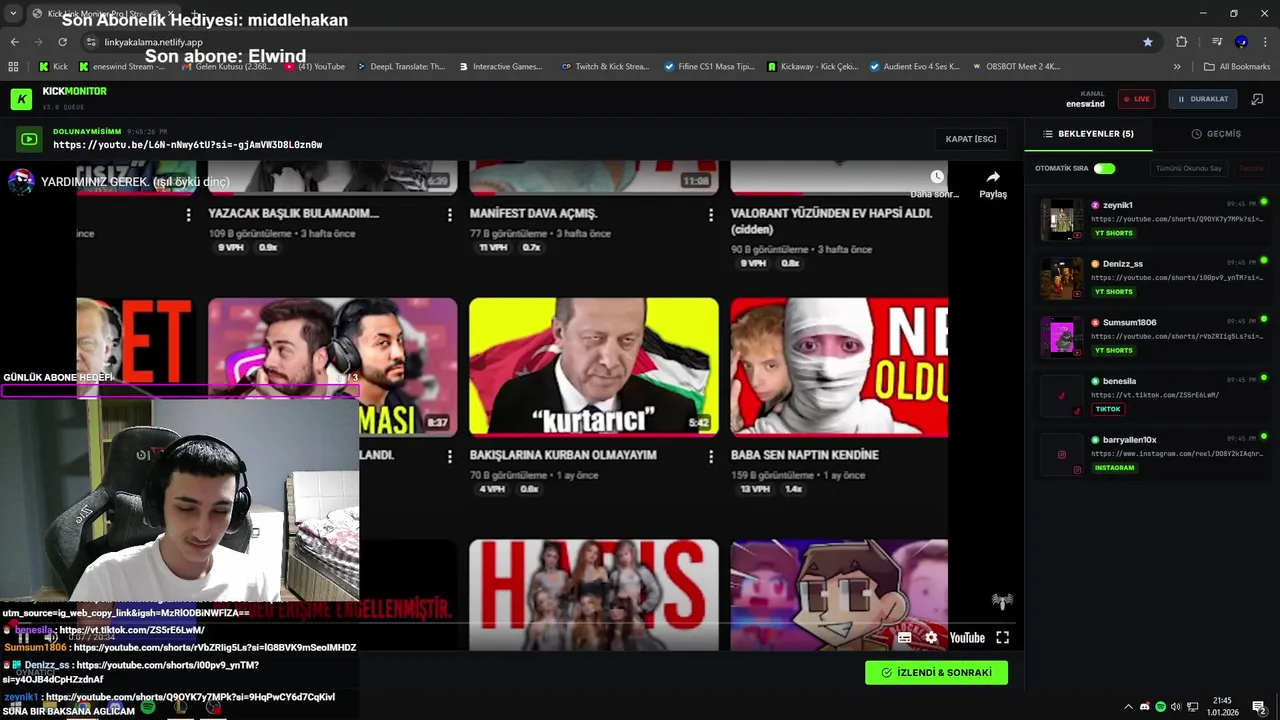Image resolution: width=1280 pixels, height=720 pixels.
Task: Open the (41) YouTube bookmark
Action: pos(315,67)
